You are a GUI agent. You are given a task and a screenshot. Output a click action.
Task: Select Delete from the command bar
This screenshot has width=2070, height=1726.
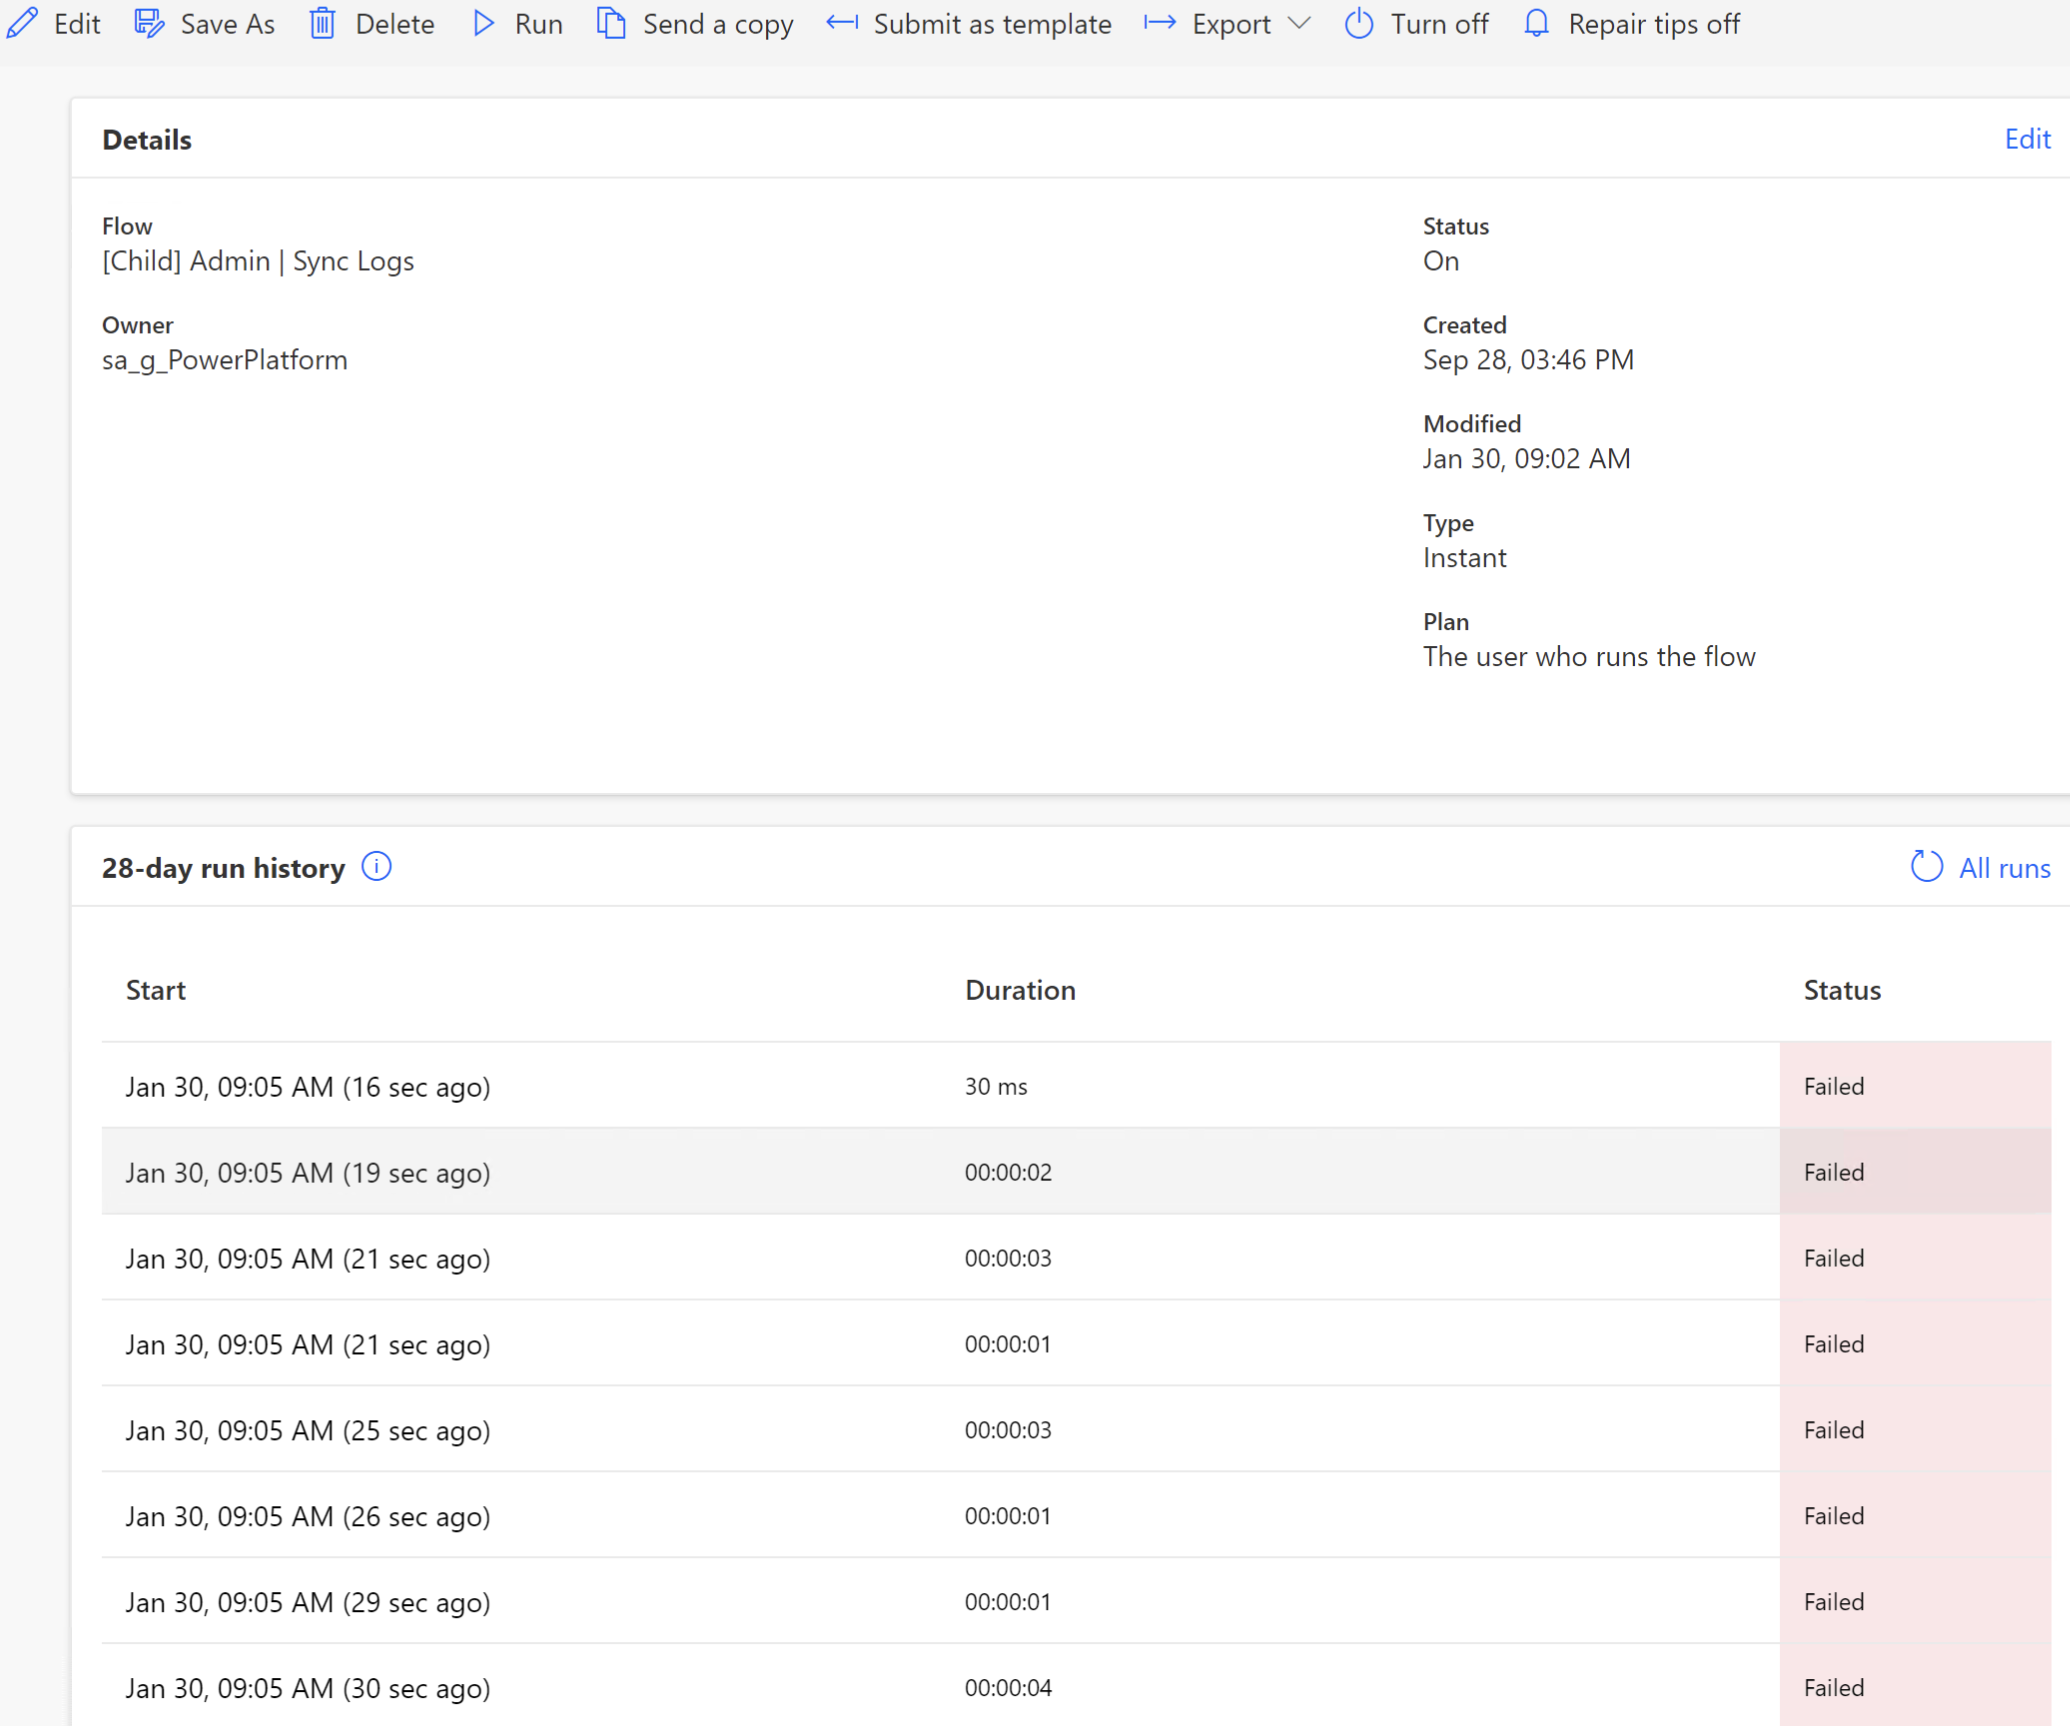click(x=394, y=23)
